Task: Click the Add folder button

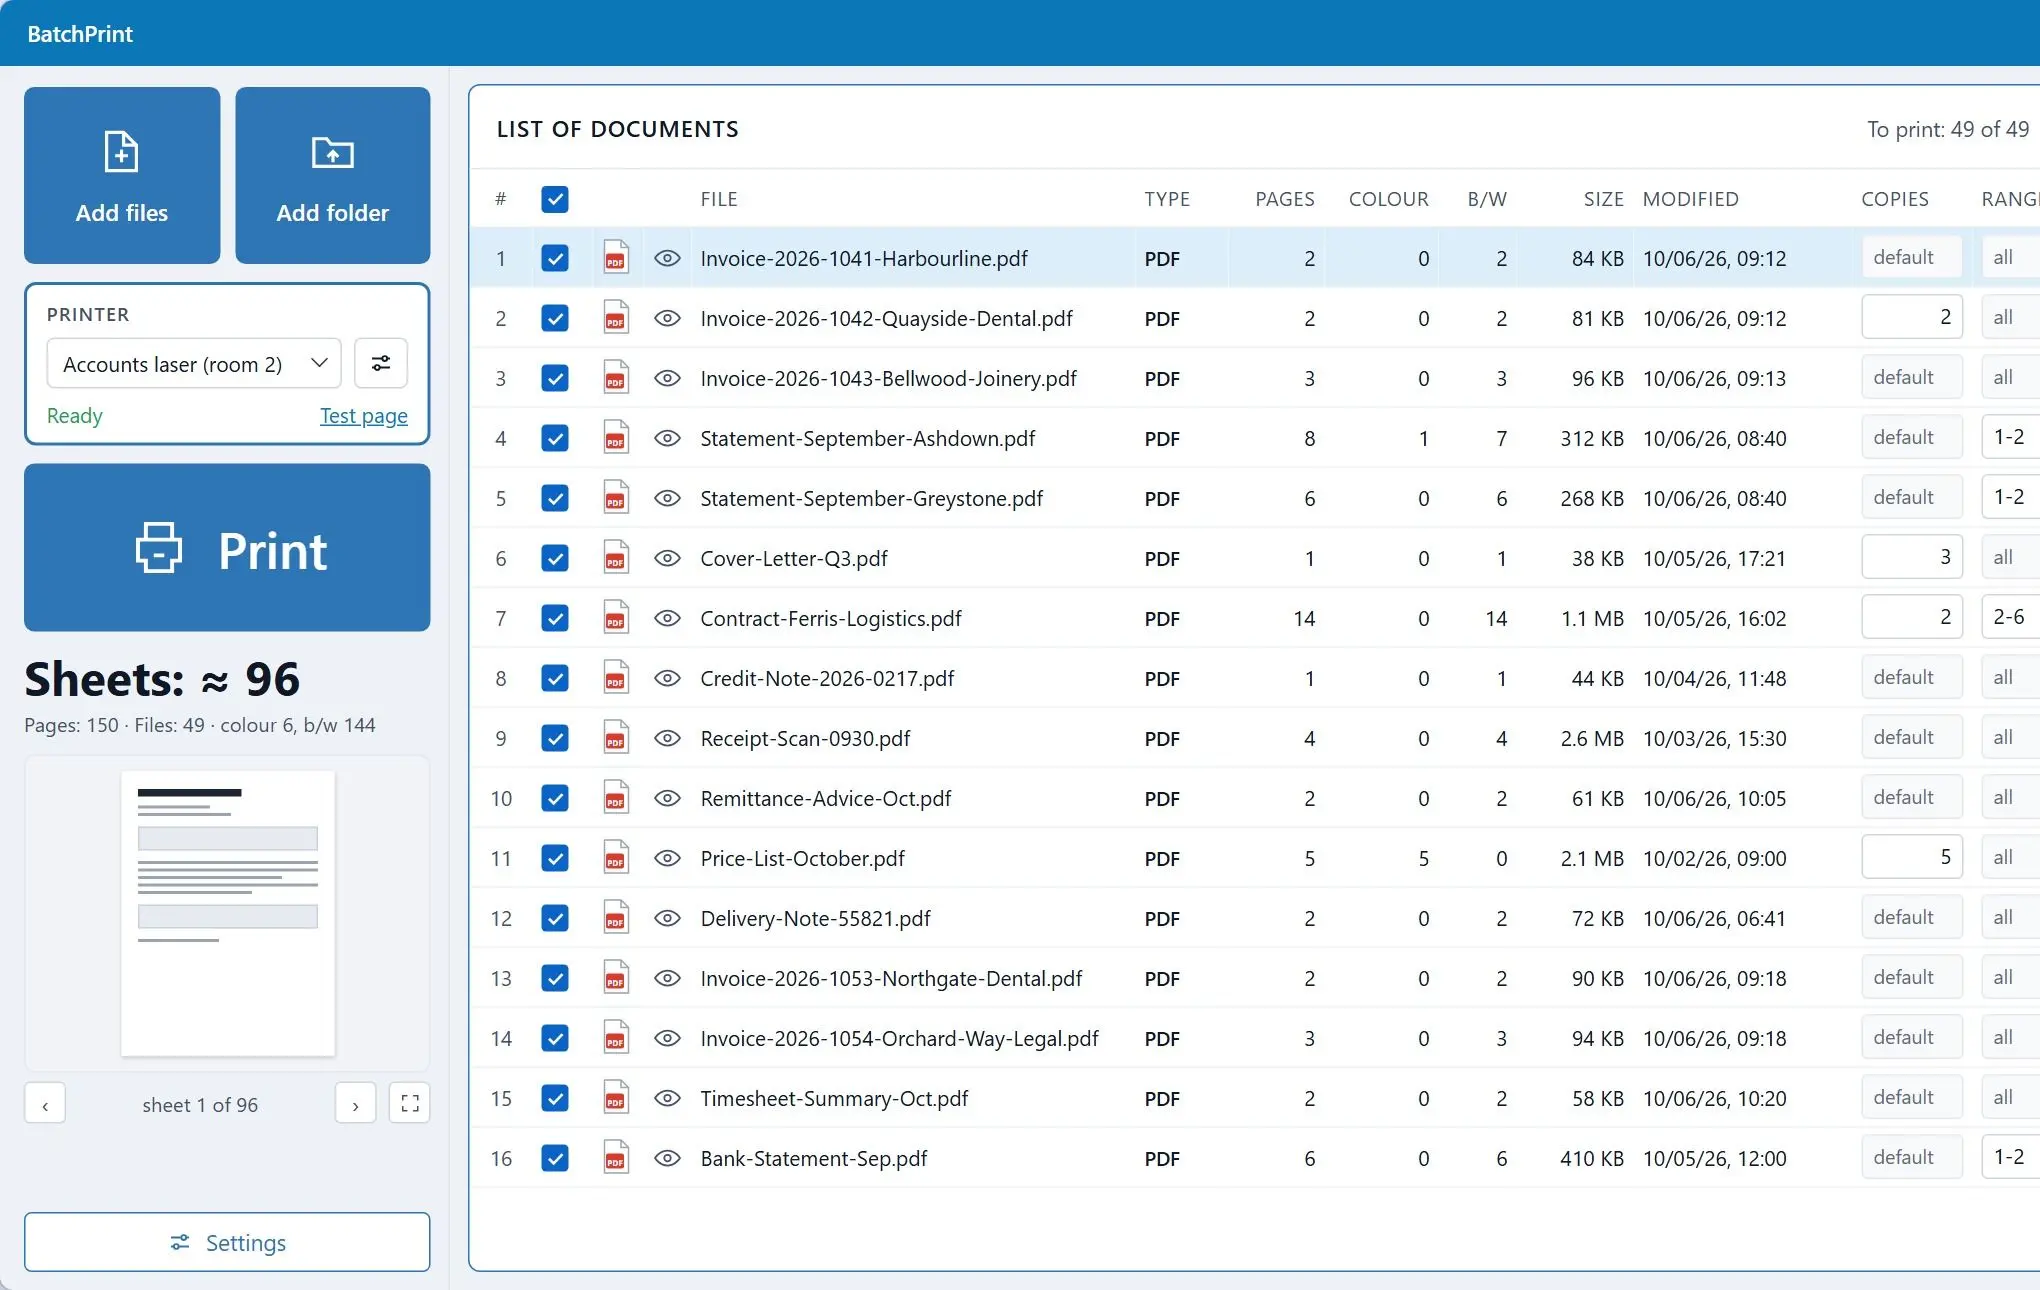Action: pos(333,175)
